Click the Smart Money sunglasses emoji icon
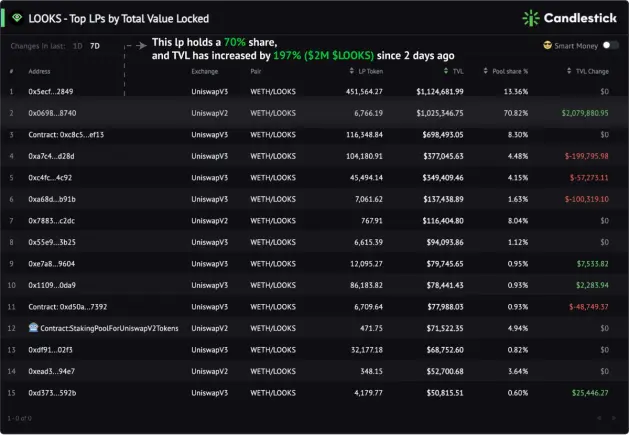The width and height of the screenshot is (629, 435). [x=547, y=45]
